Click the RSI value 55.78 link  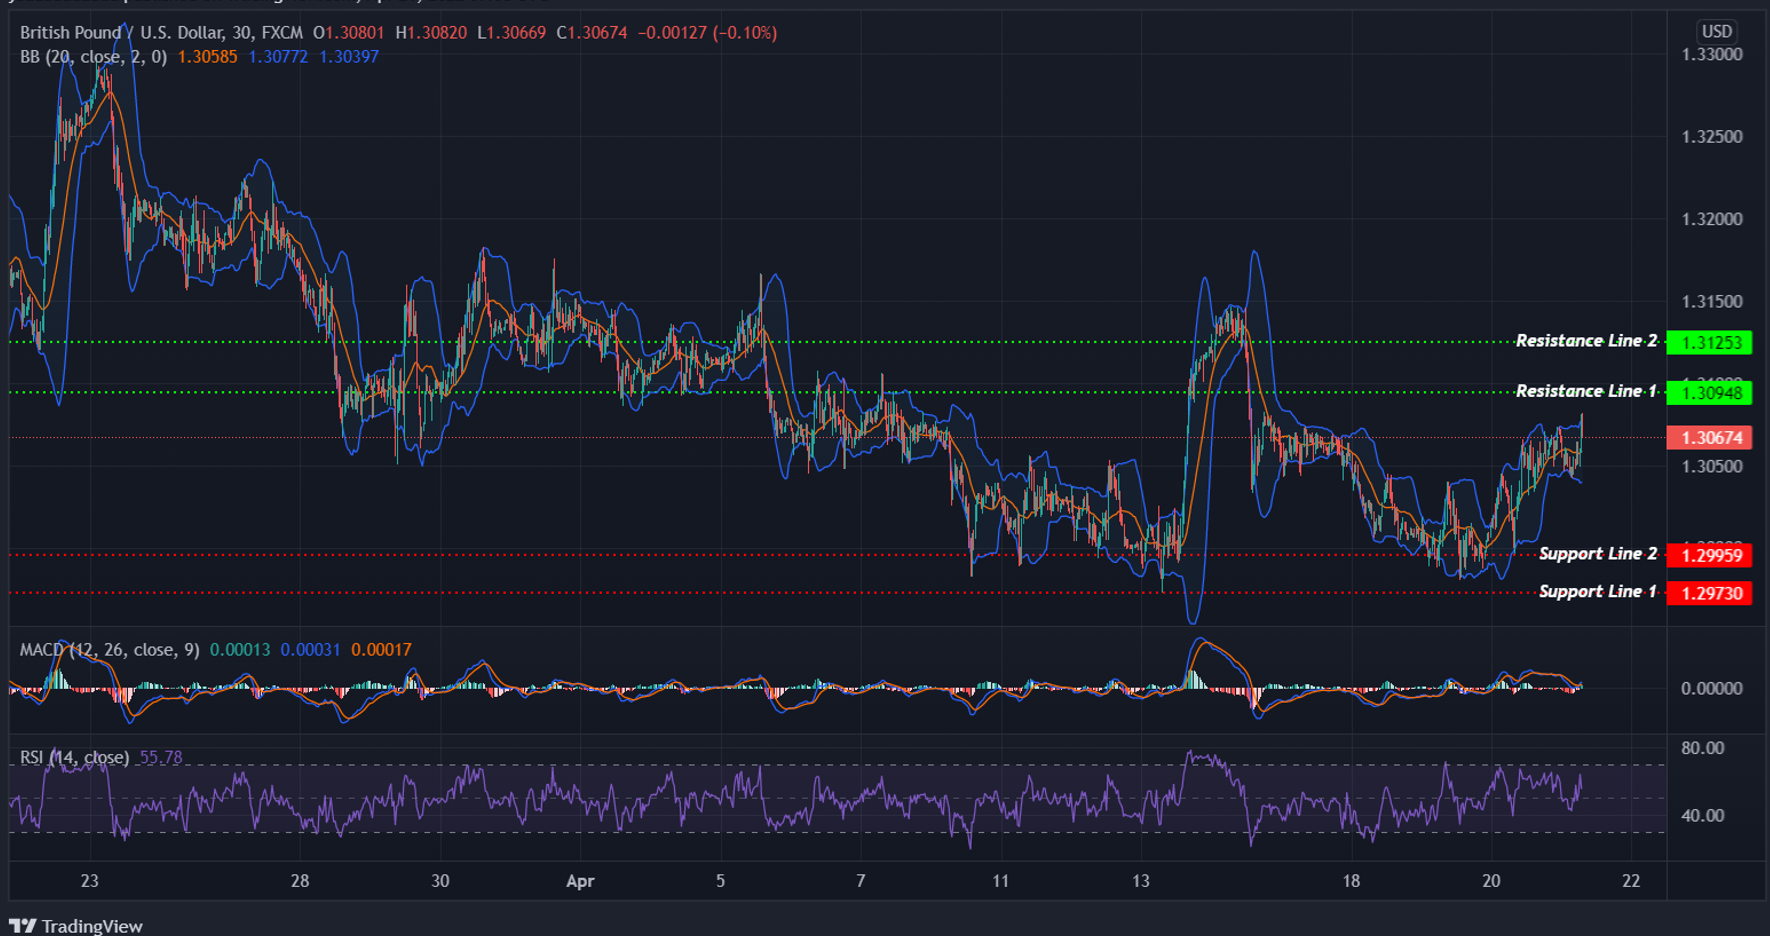(160, 758)
